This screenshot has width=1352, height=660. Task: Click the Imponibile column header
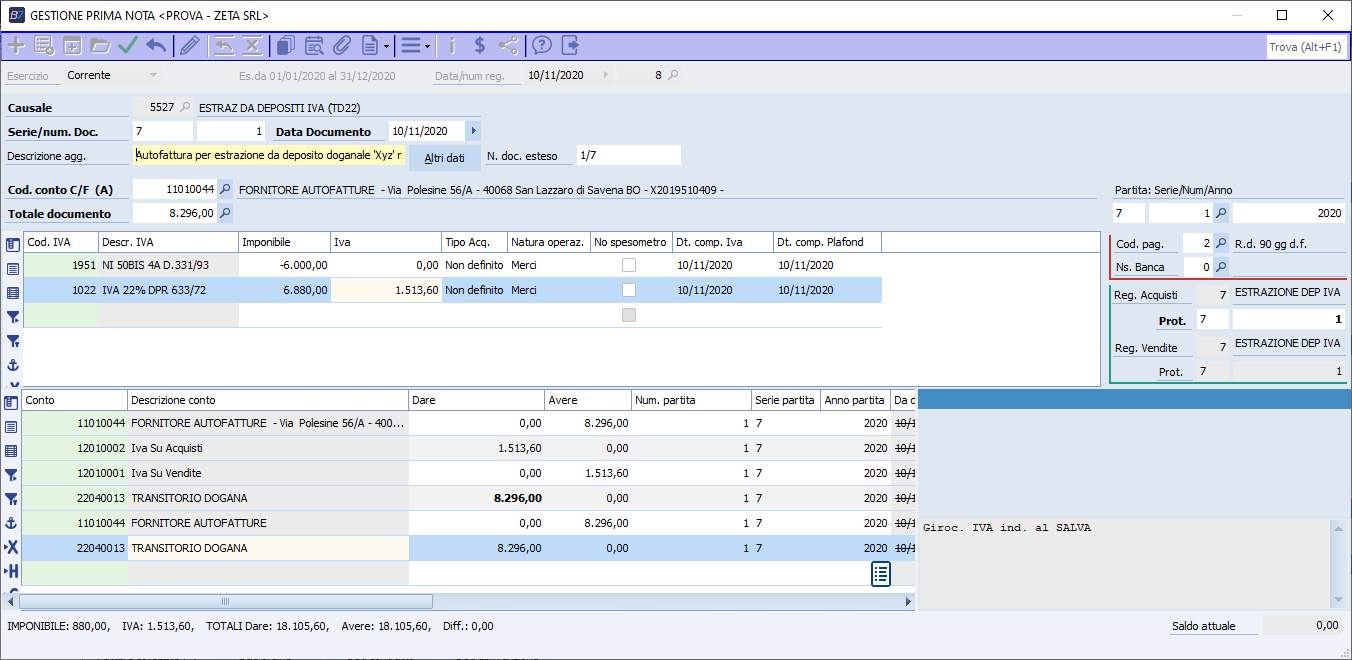point(284,241)
